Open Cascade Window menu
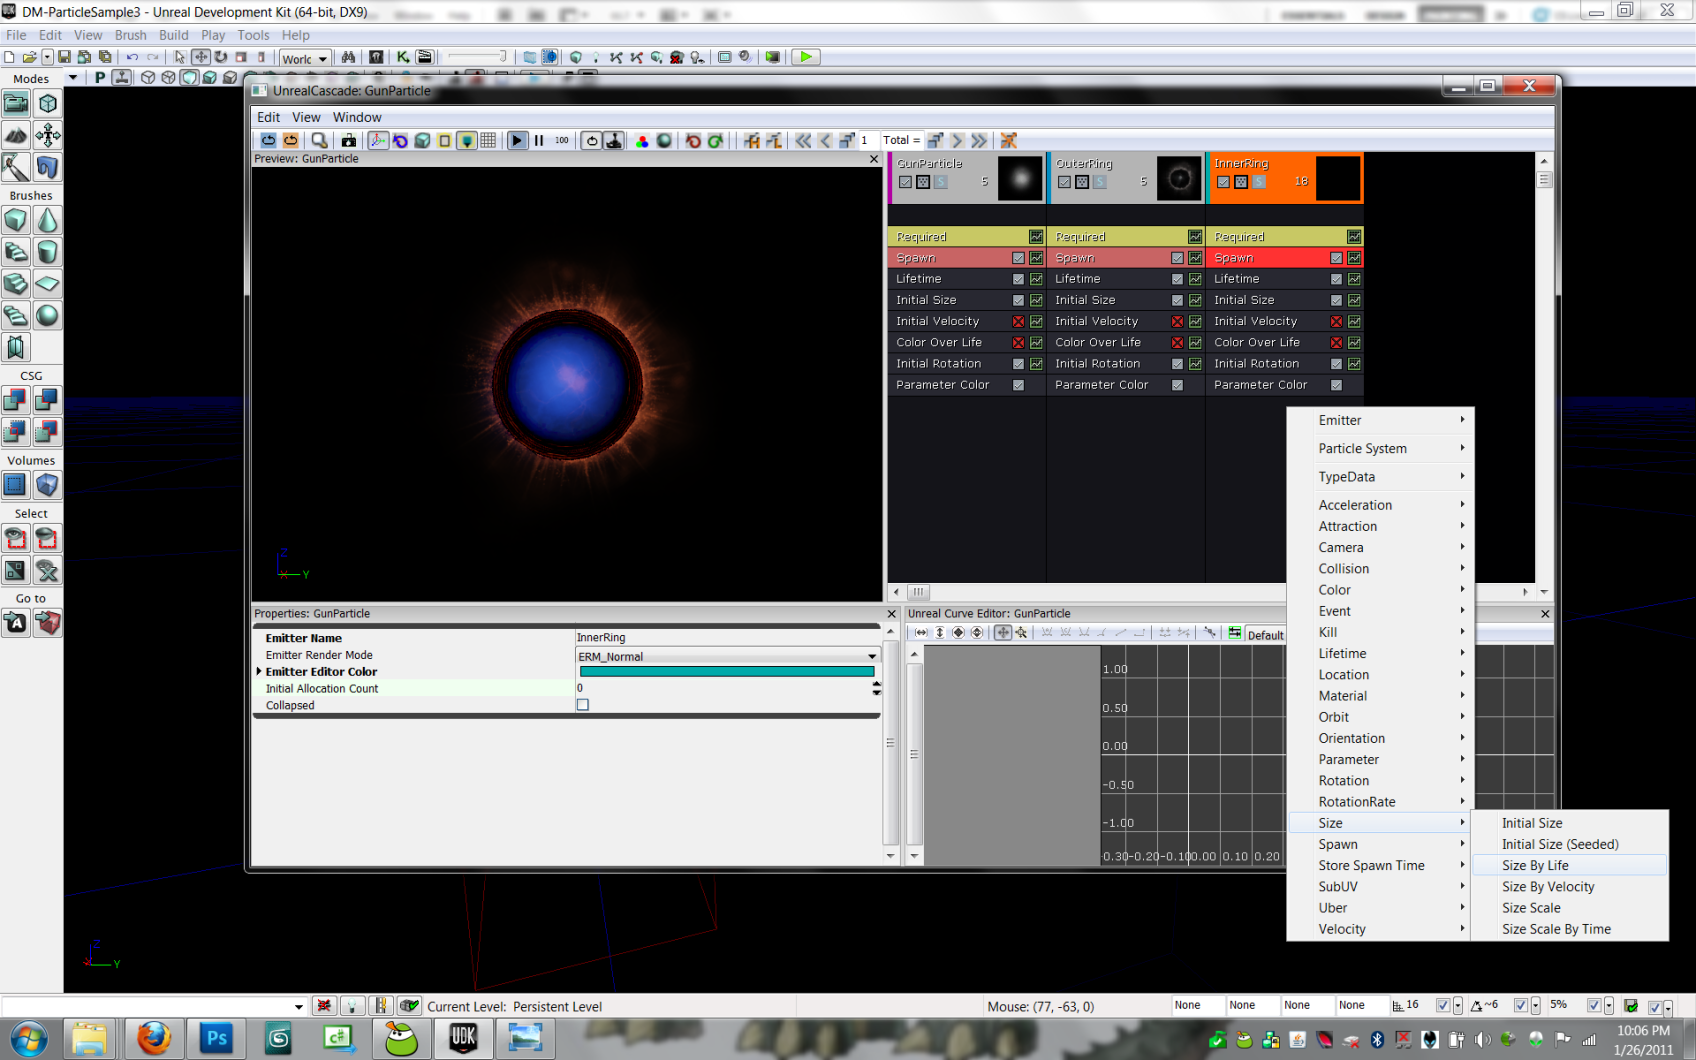The width and height of the screenshot is (1696, 1060). coord(357,117)
